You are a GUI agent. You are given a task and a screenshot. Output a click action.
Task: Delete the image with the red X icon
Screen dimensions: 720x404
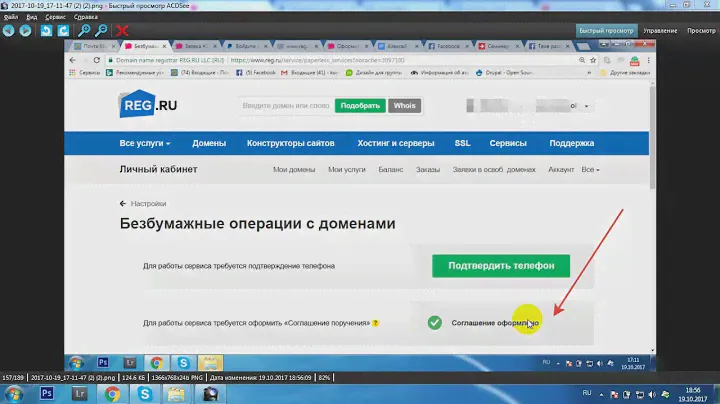[123, 31]
